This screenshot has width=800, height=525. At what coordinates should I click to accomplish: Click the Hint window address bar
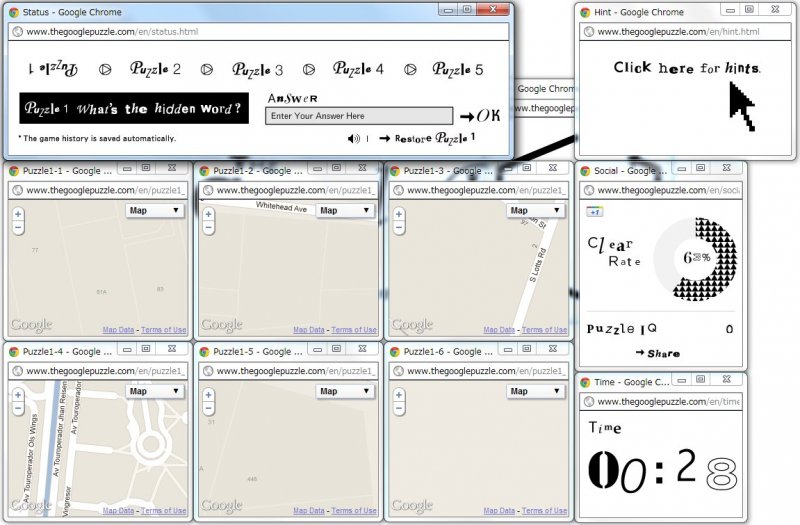coord(686,32)
